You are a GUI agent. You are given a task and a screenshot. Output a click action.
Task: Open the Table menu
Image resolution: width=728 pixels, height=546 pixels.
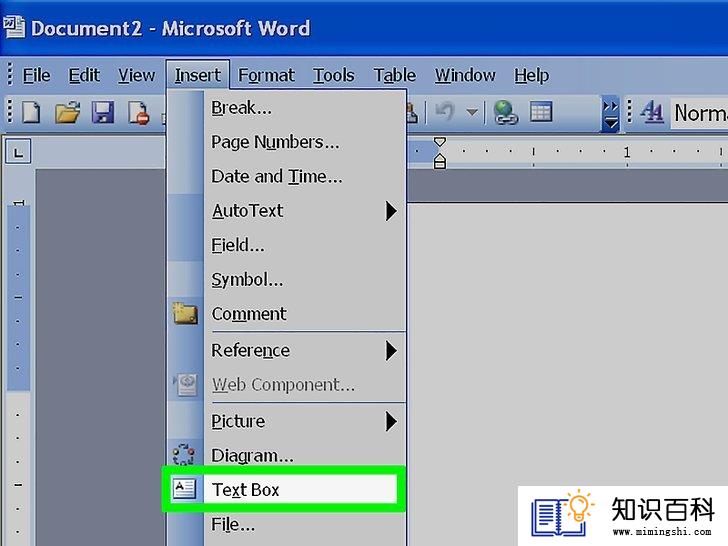[395, 75]
